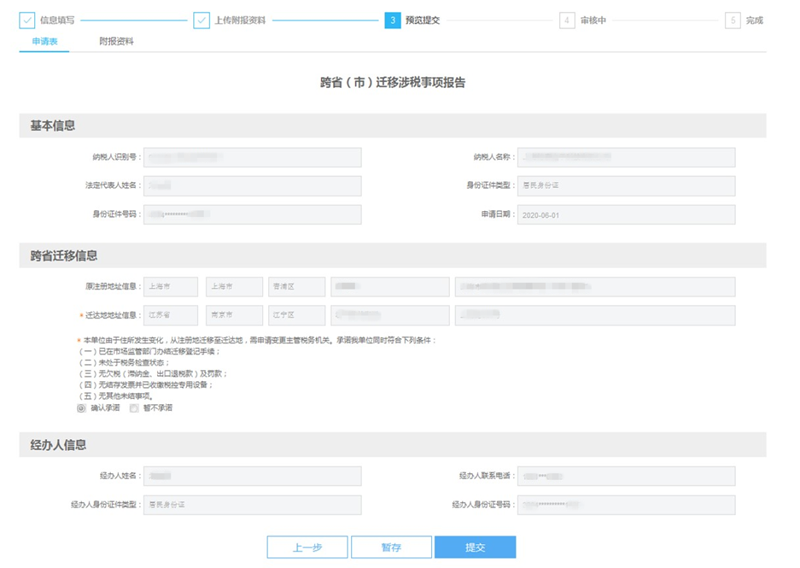Open the 原注册地 province dropdown 上海市
The height and width of the screenshot is (568, 800).
170,287
